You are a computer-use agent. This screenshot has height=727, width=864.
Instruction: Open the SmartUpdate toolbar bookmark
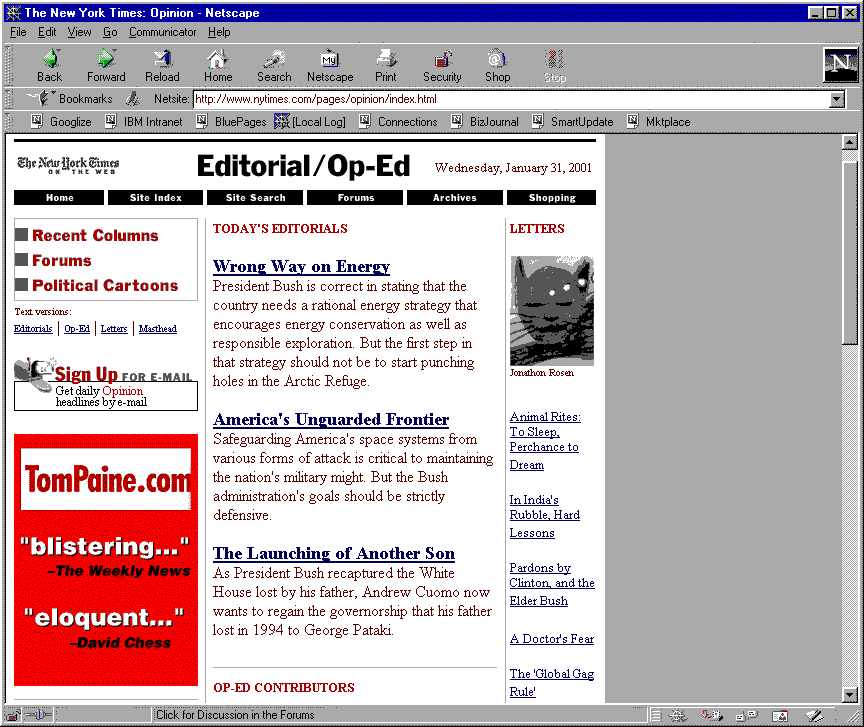pos(573,121)
